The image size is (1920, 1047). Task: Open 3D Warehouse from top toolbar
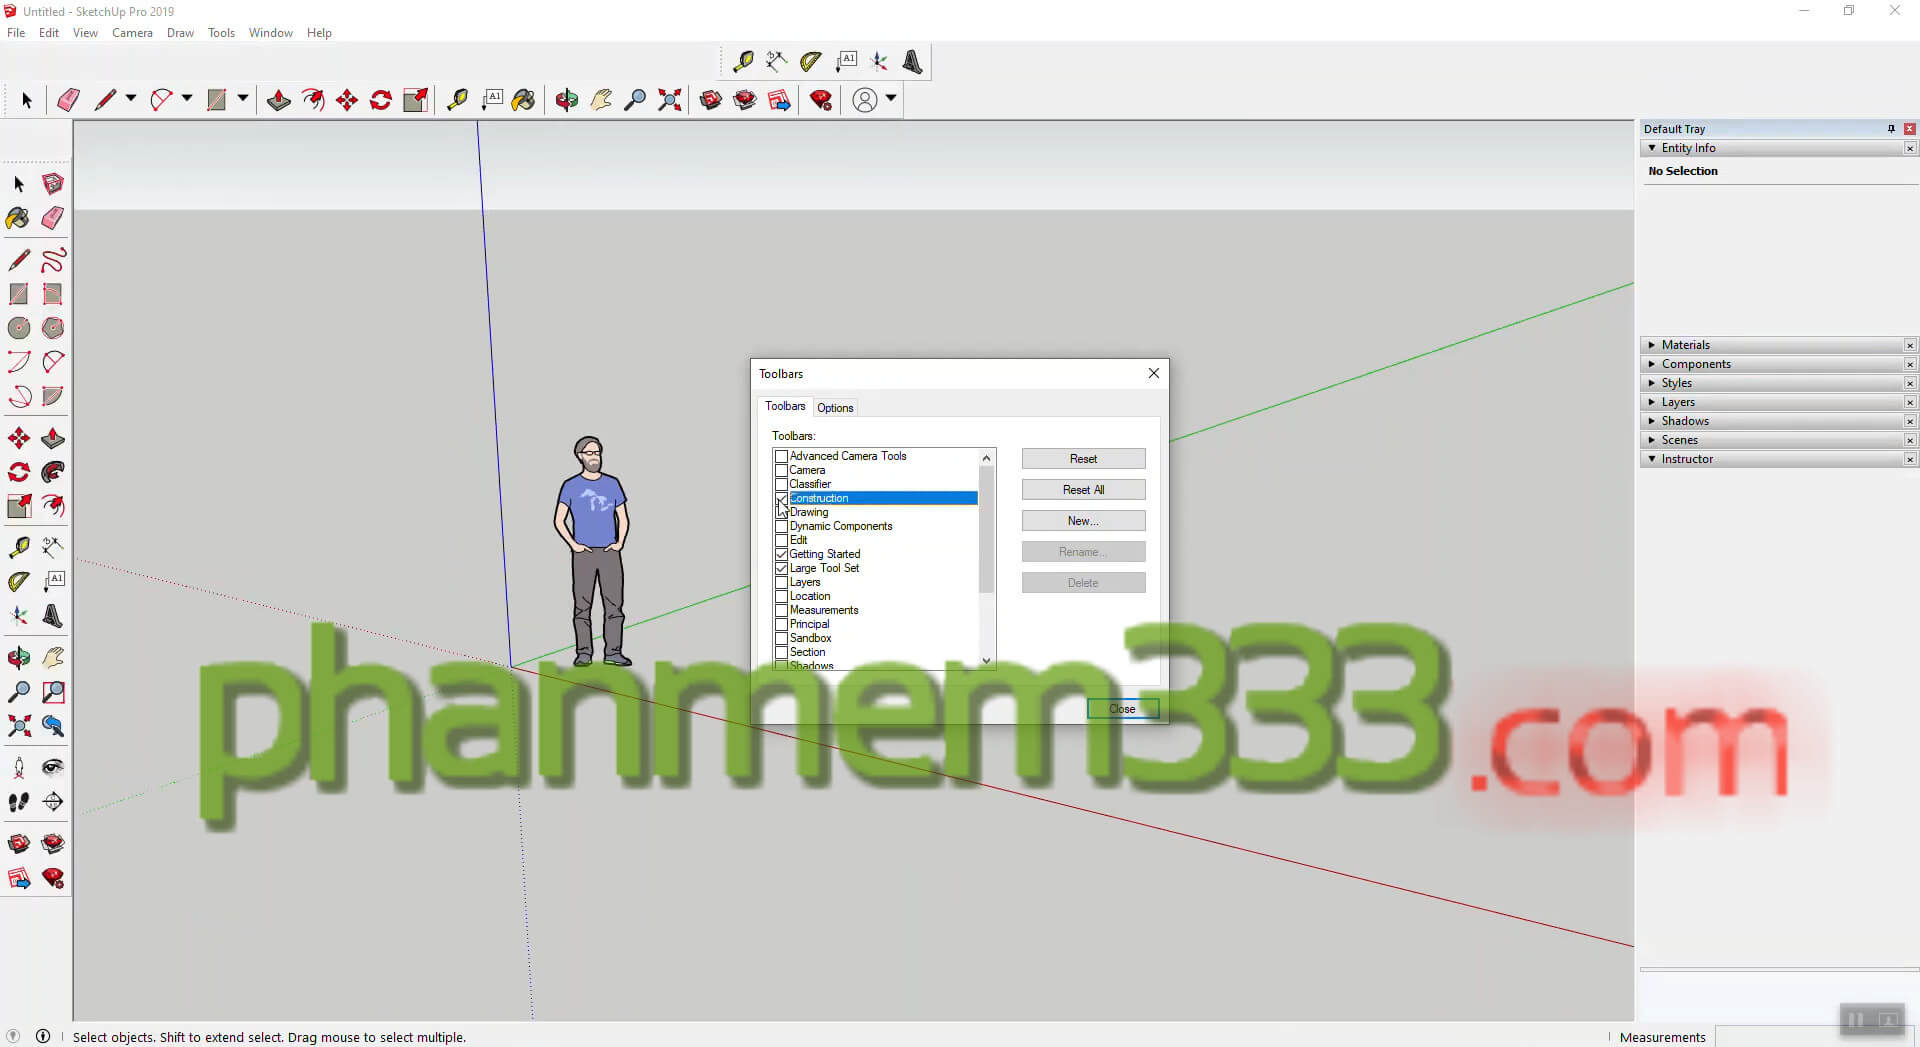point(711,100)
